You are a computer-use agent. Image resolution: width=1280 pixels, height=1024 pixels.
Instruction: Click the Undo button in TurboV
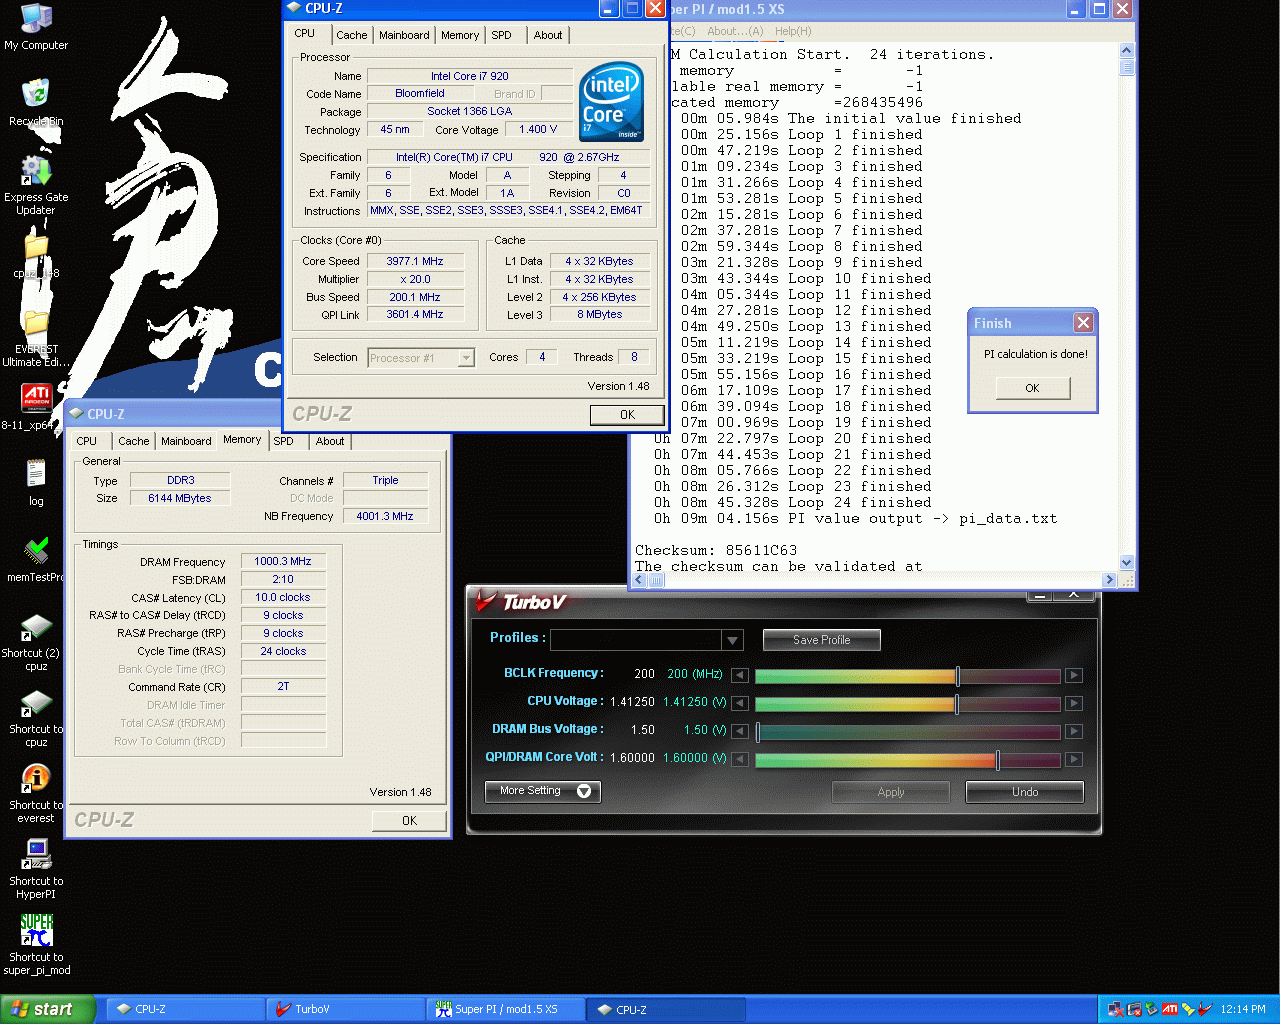[x=1025, y=792]
